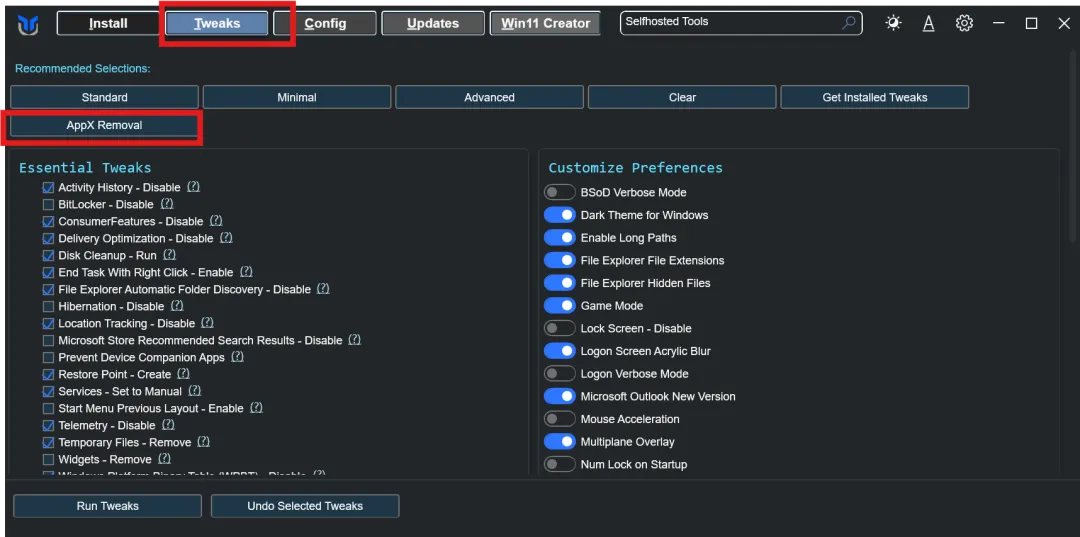Select the Tweaks tab
Screen dimensions: 1080x537
(217, 23)
